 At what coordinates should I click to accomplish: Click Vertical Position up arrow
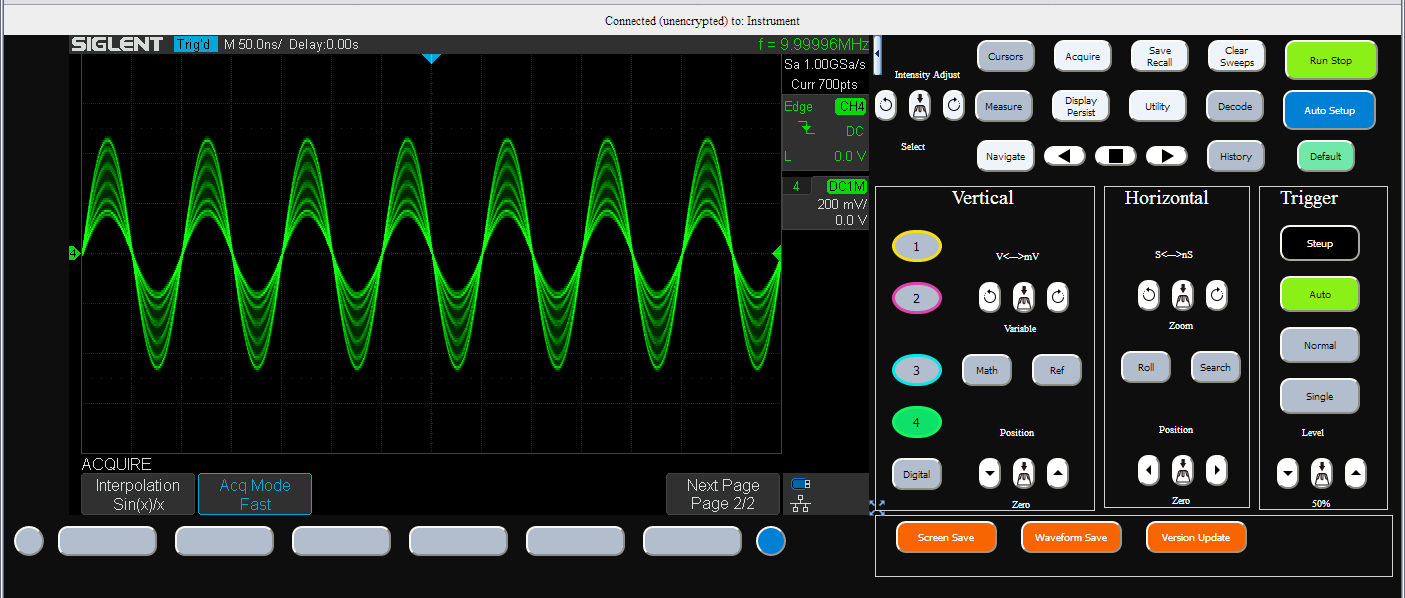tap(1057, 472)
